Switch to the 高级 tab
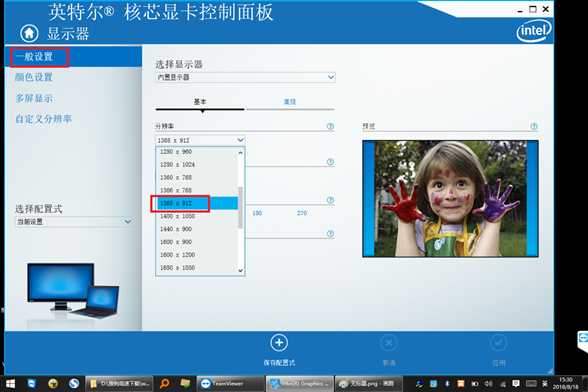Screen dimensions: 588x392 tap(290, 102)
